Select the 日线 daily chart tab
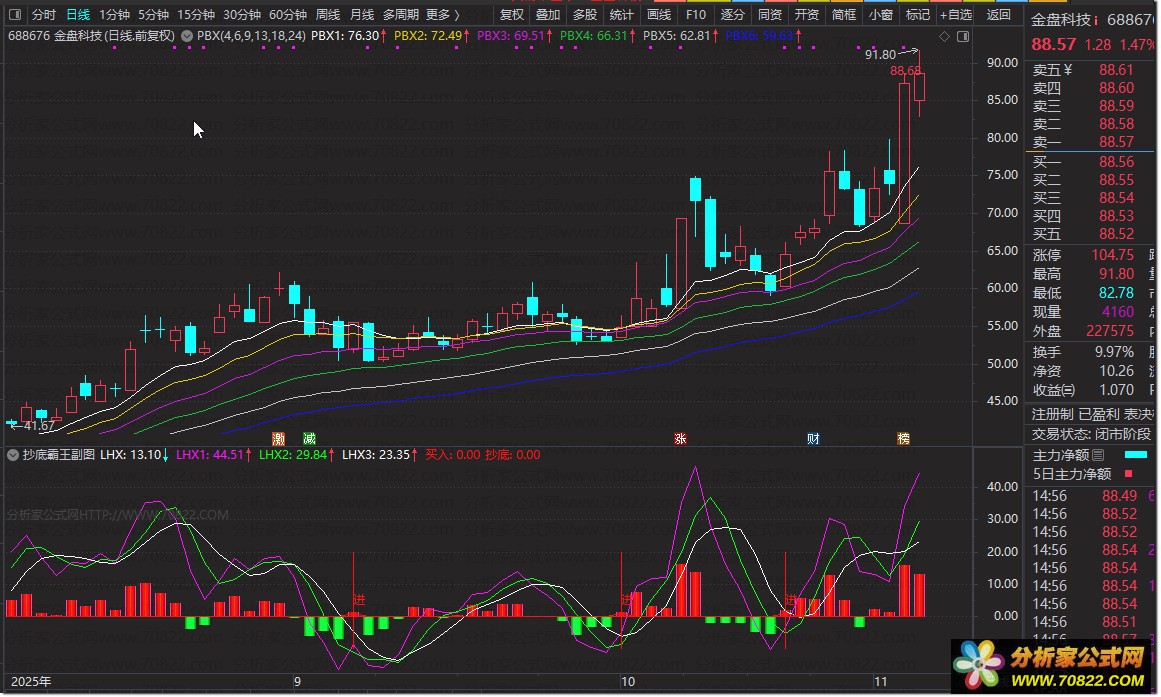Viewport: 1161px width, 697px height. pyautogui.click(x=78, y=15)
